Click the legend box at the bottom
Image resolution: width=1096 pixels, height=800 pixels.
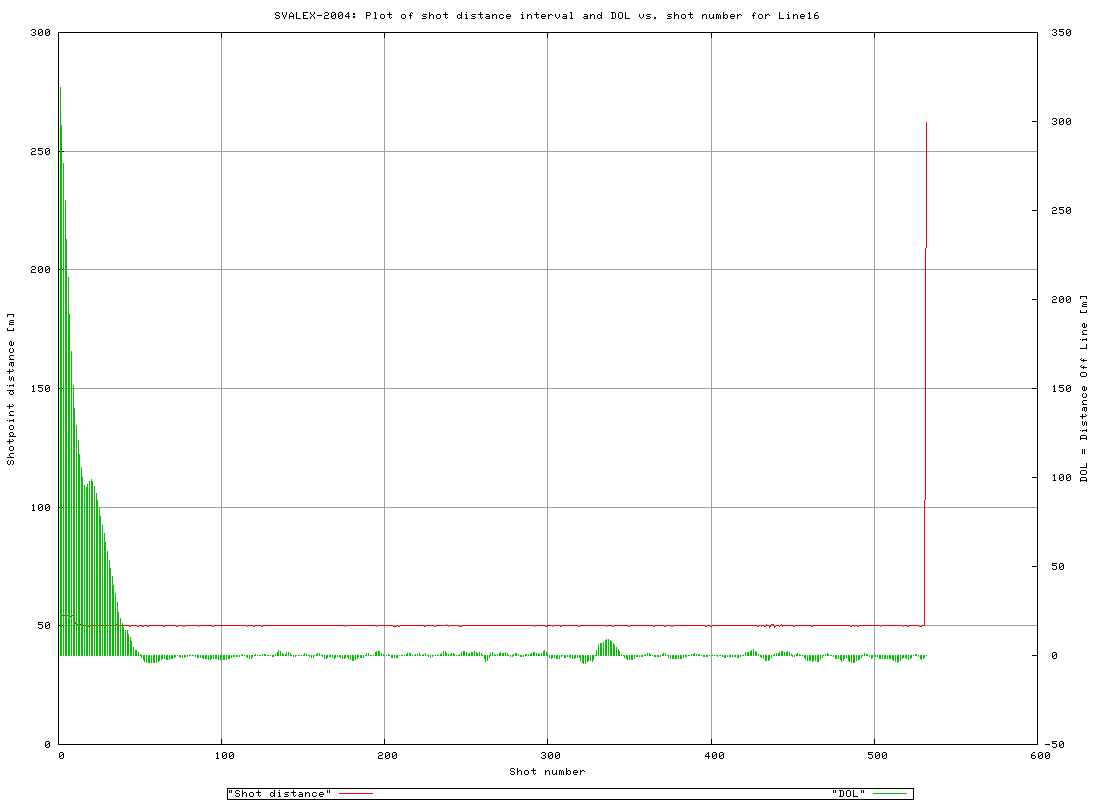click(x=570, y=791)
